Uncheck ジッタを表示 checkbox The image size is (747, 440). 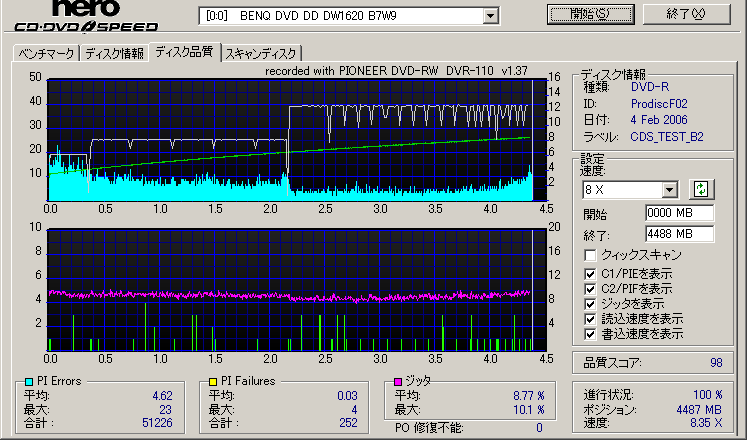590,304
